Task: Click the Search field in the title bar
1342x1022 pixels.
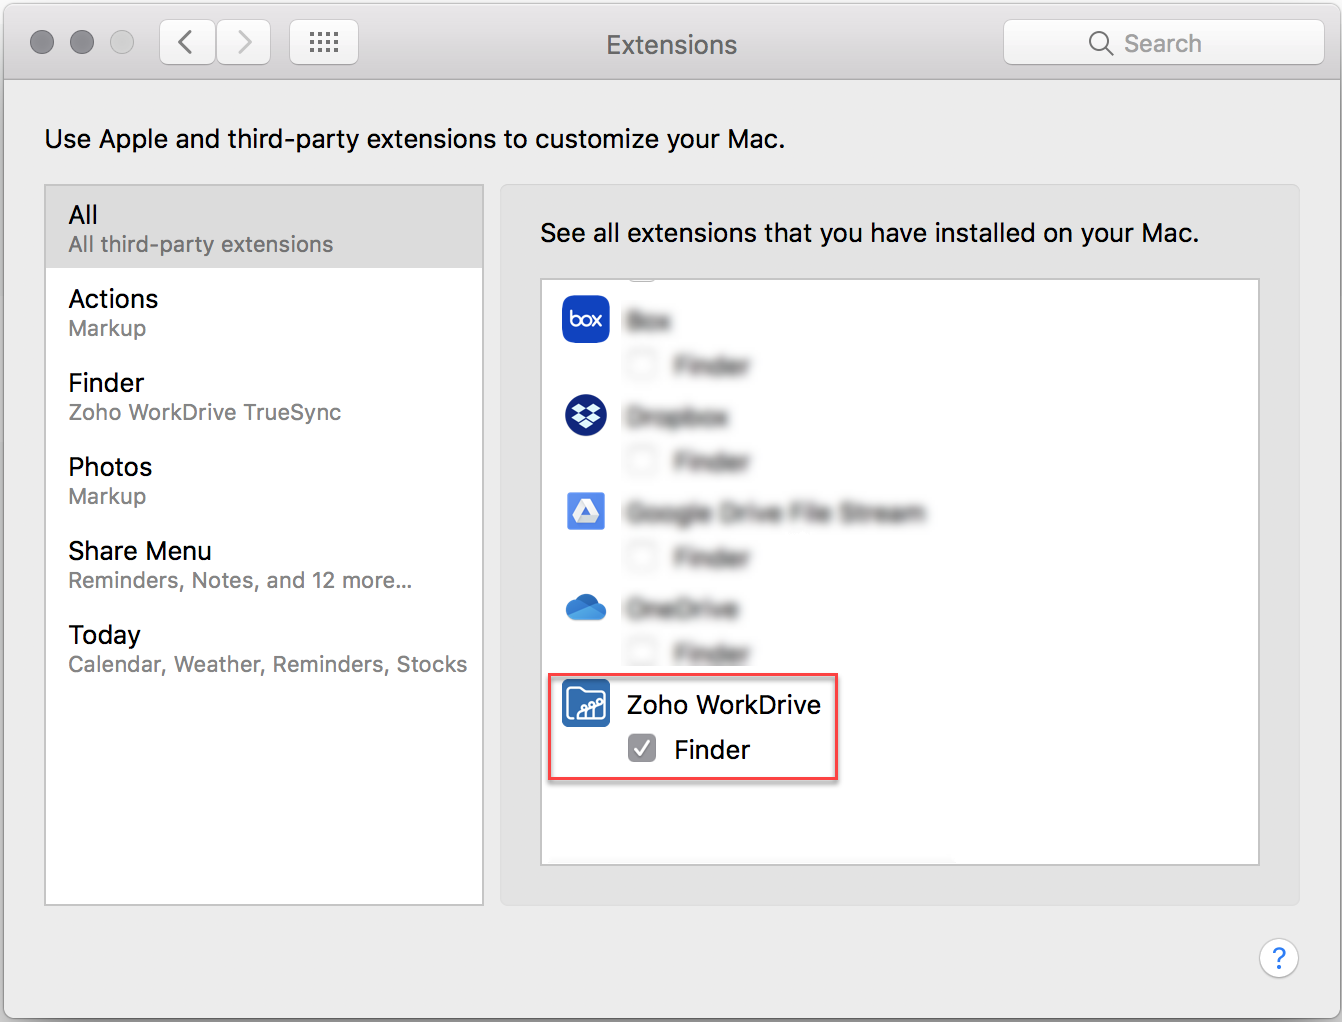Action: point(1164,43)
